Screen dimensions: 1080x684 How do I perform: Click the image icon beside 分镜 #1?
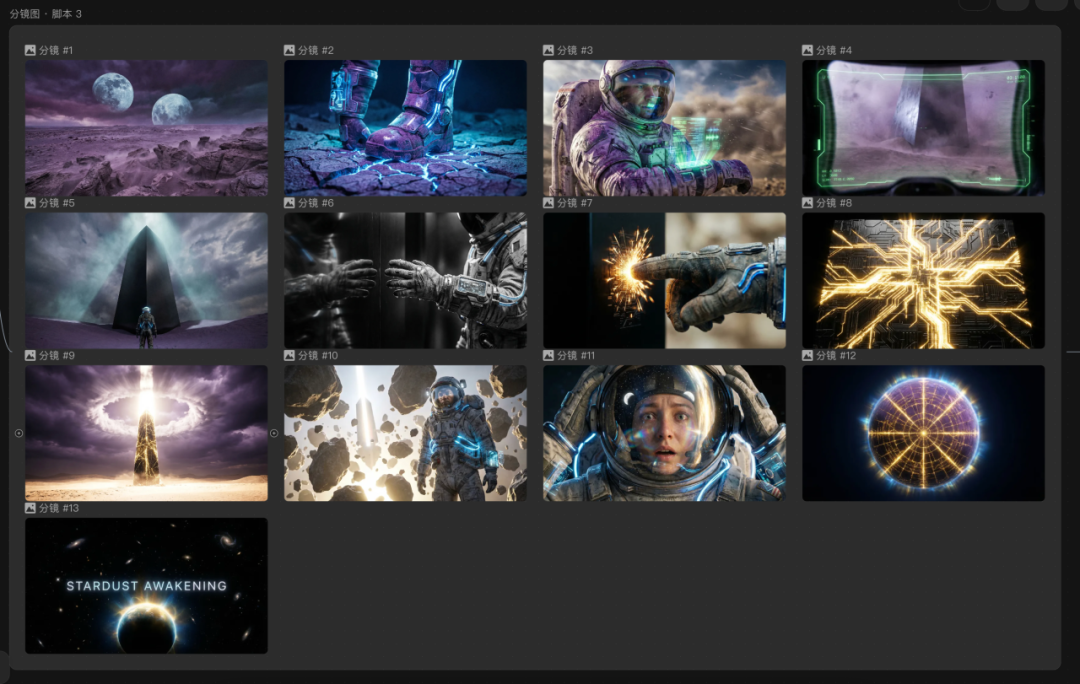tap(30, 50)
